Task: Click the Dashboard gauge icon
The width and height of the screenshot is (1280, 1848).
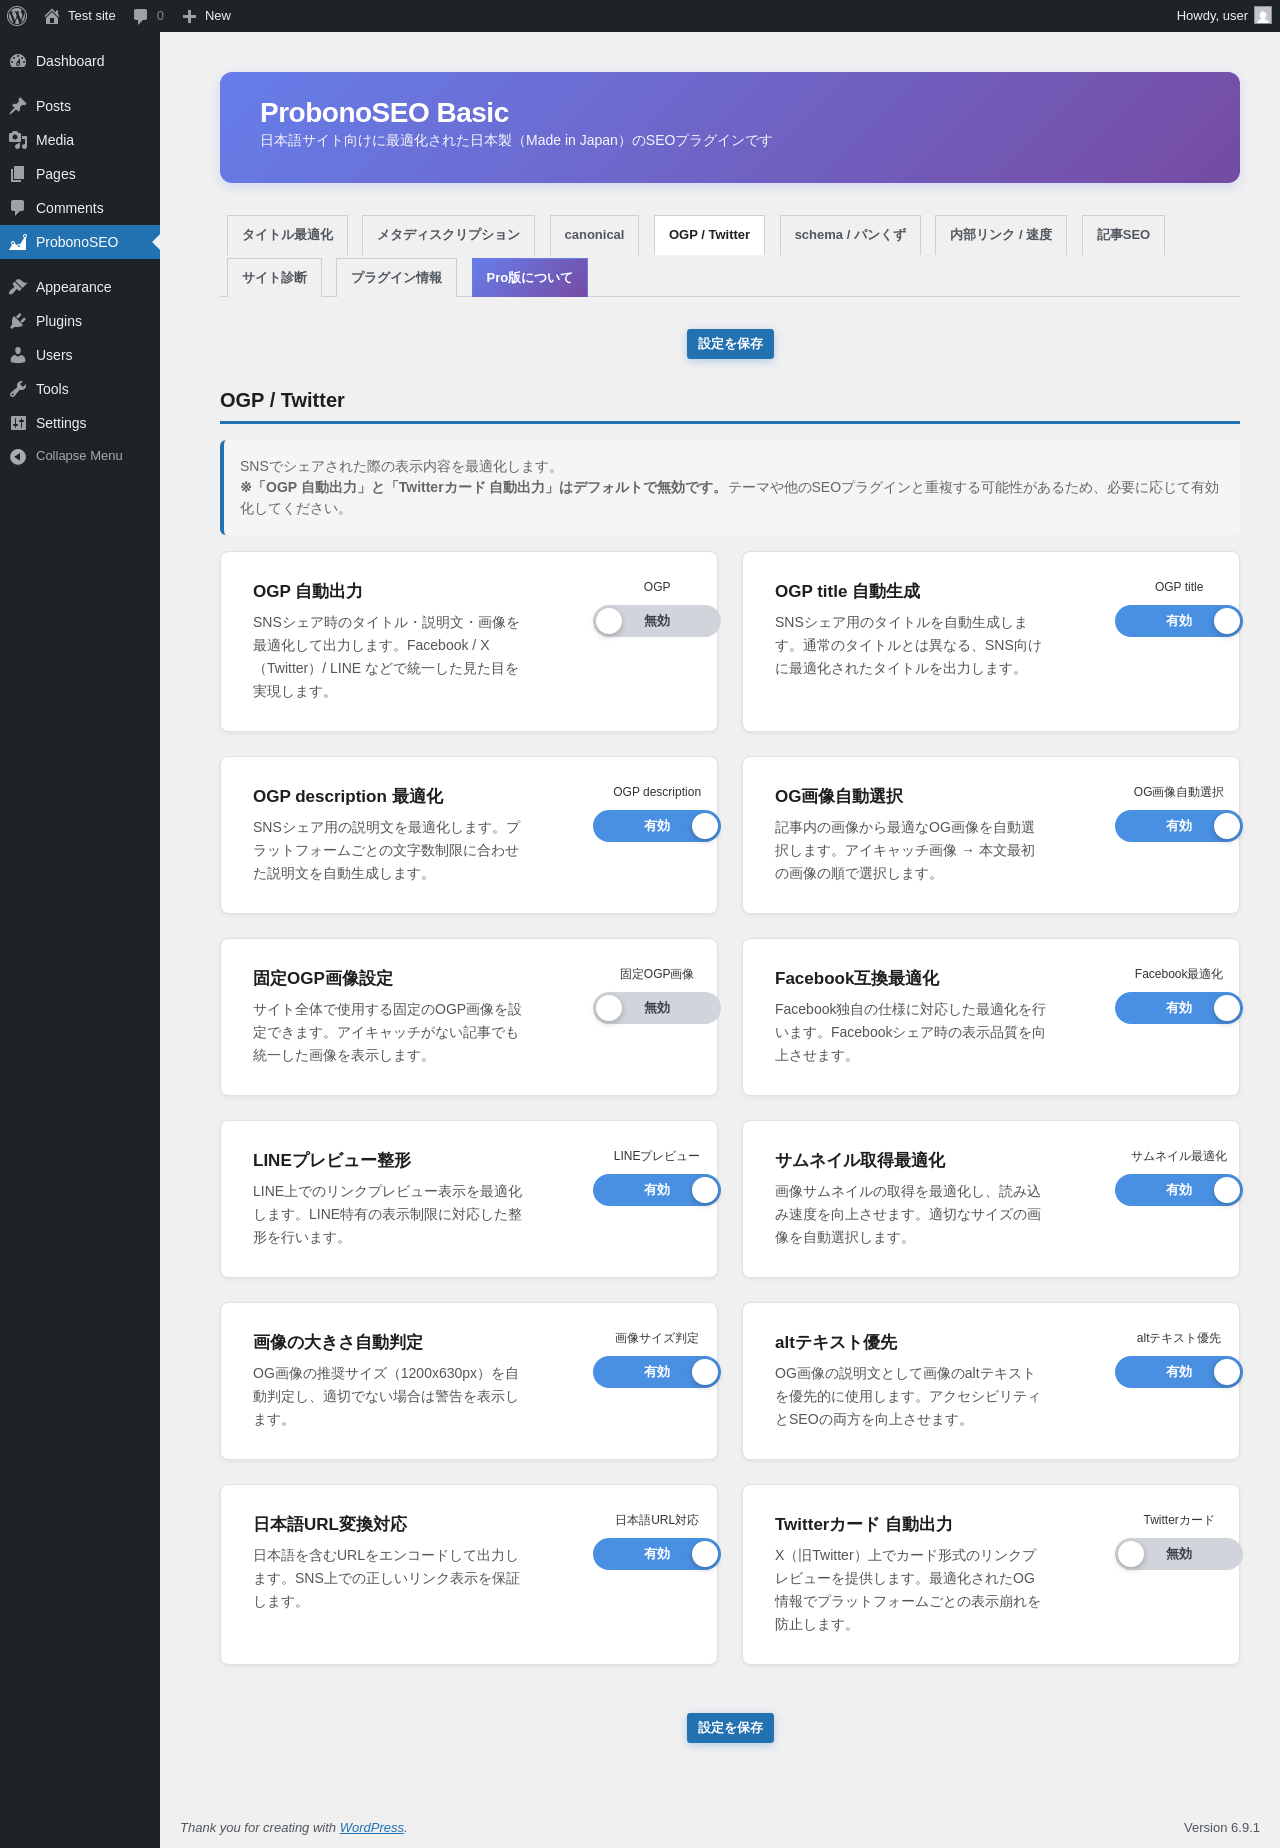Action: pyautogui.click(x=18, y=61)
